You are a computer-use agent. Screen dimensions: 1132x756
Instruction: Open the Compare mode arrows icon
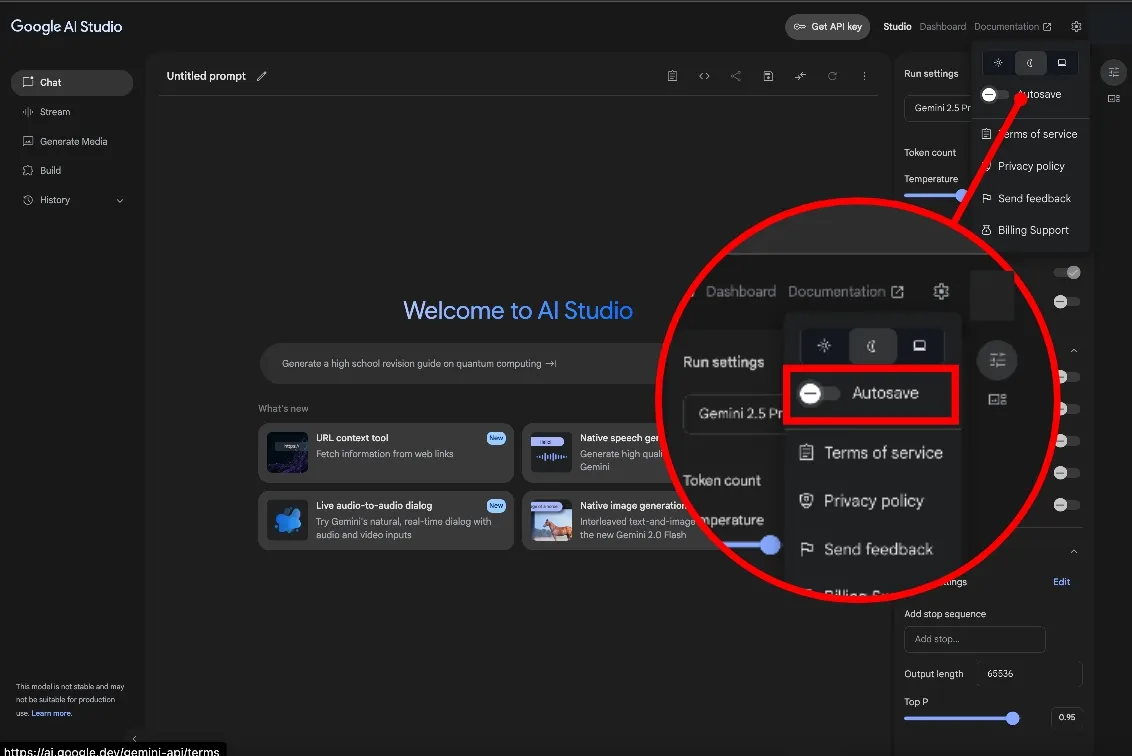click(x=801, y=76)
